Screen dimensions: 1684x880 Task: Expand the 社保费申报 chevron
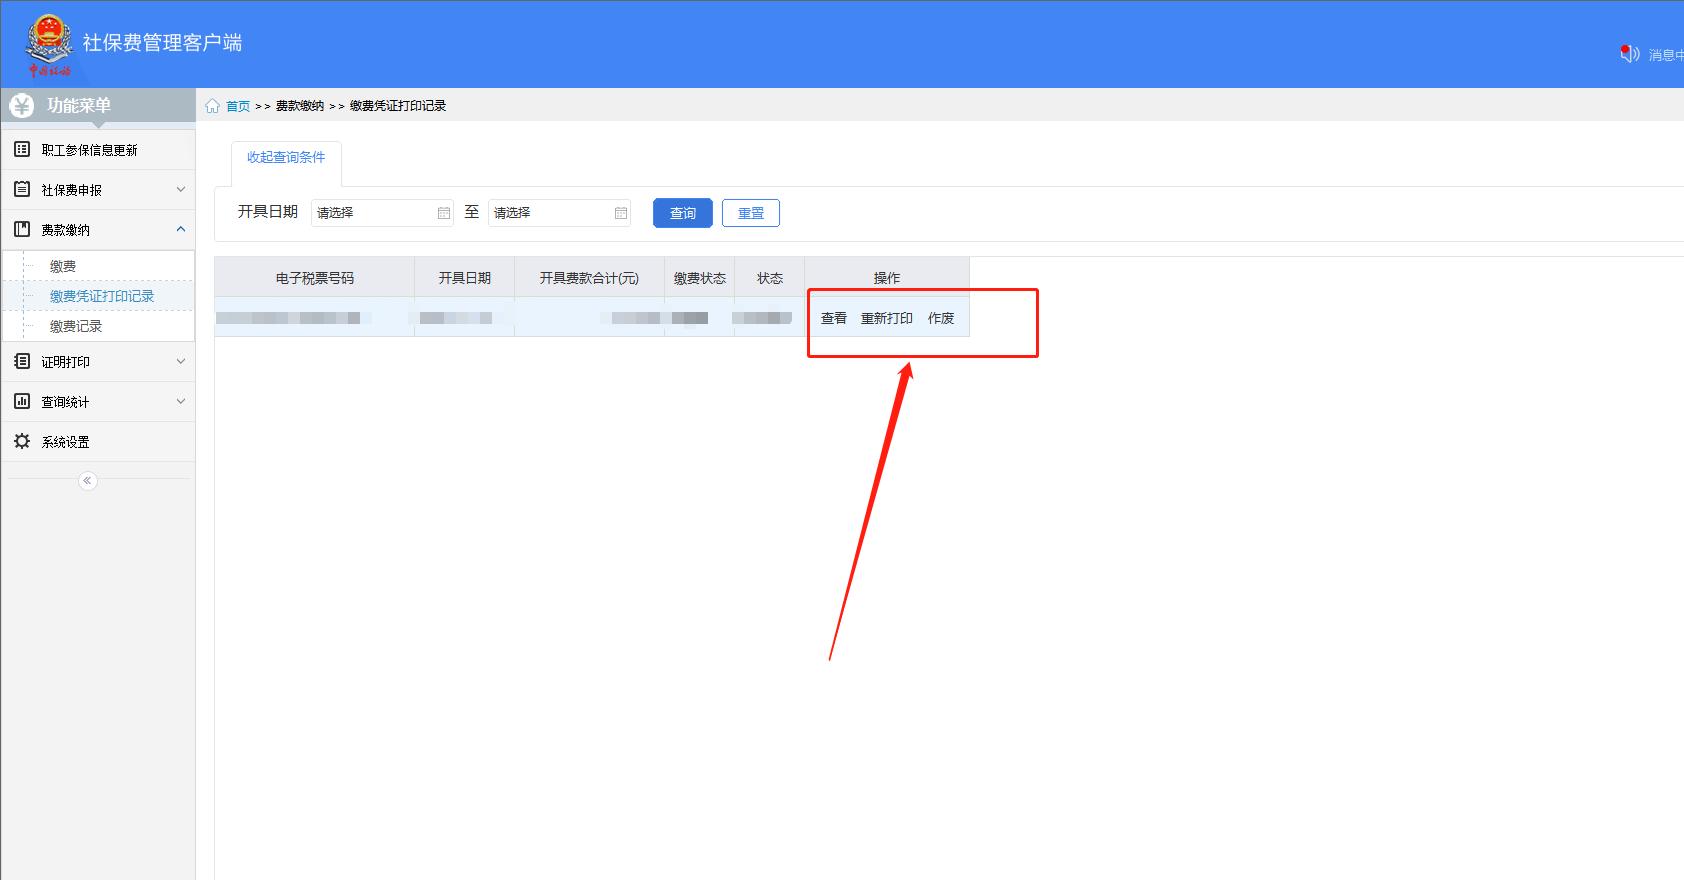pos(181,189)
